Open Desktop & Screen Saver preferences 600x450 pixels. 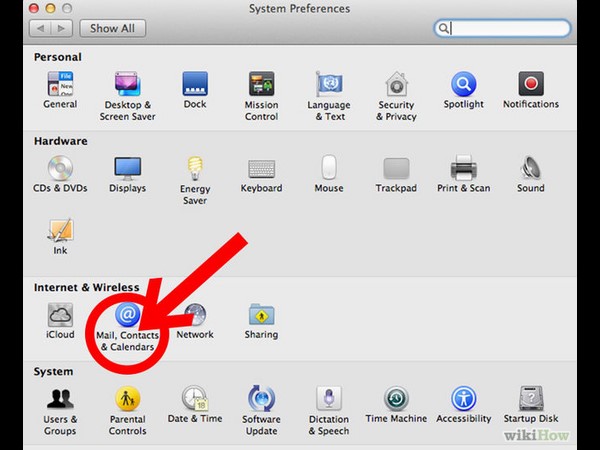(127, 86)
